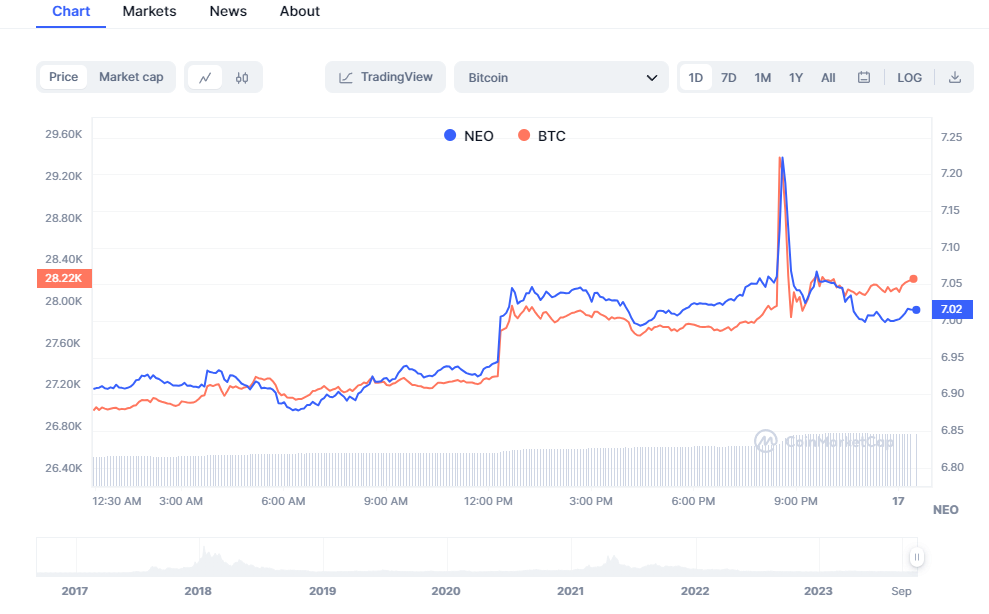Click the Sep timeline navigator label
This screenshot has height=614, width=989.
[901, 591]
